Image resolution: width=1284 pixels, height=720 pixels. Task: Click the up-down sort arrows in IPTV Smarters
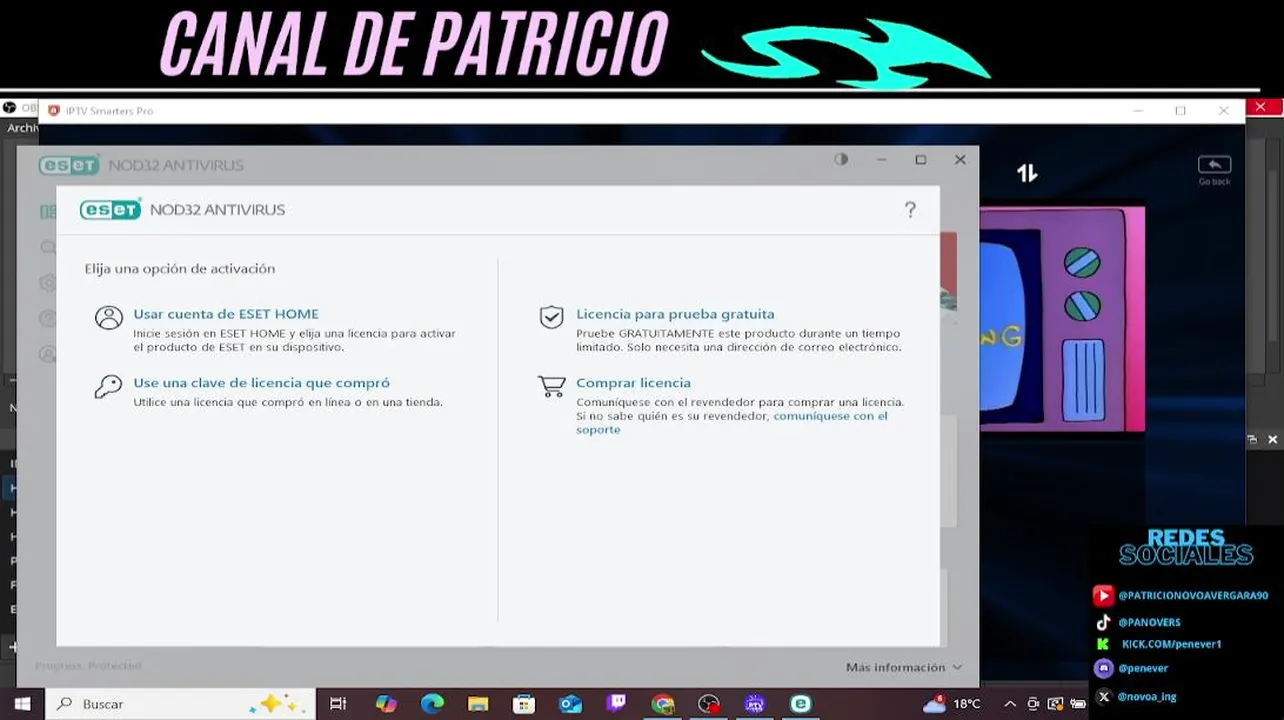point(1027,173)
